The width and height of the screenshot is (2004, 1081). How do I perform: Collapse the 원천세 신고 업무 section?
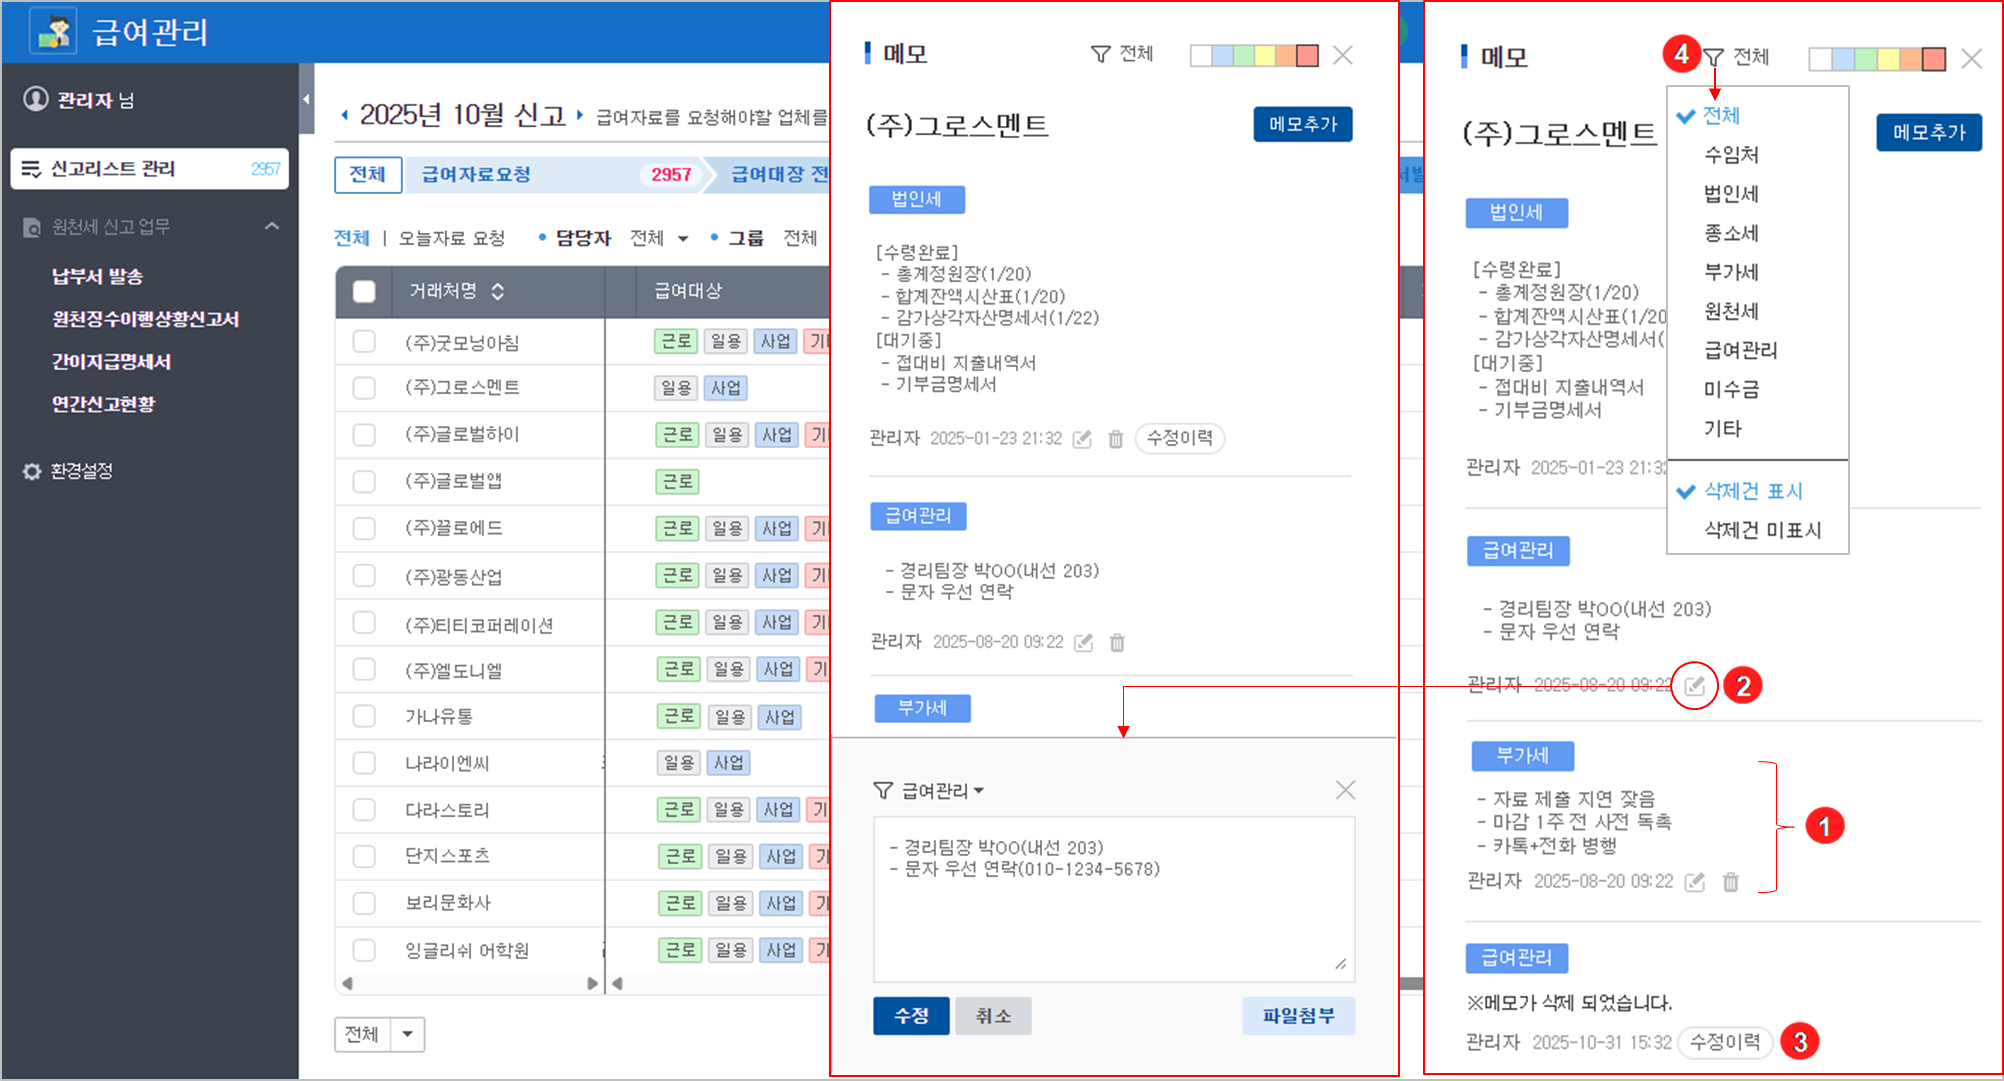click(x=272, y=227)
